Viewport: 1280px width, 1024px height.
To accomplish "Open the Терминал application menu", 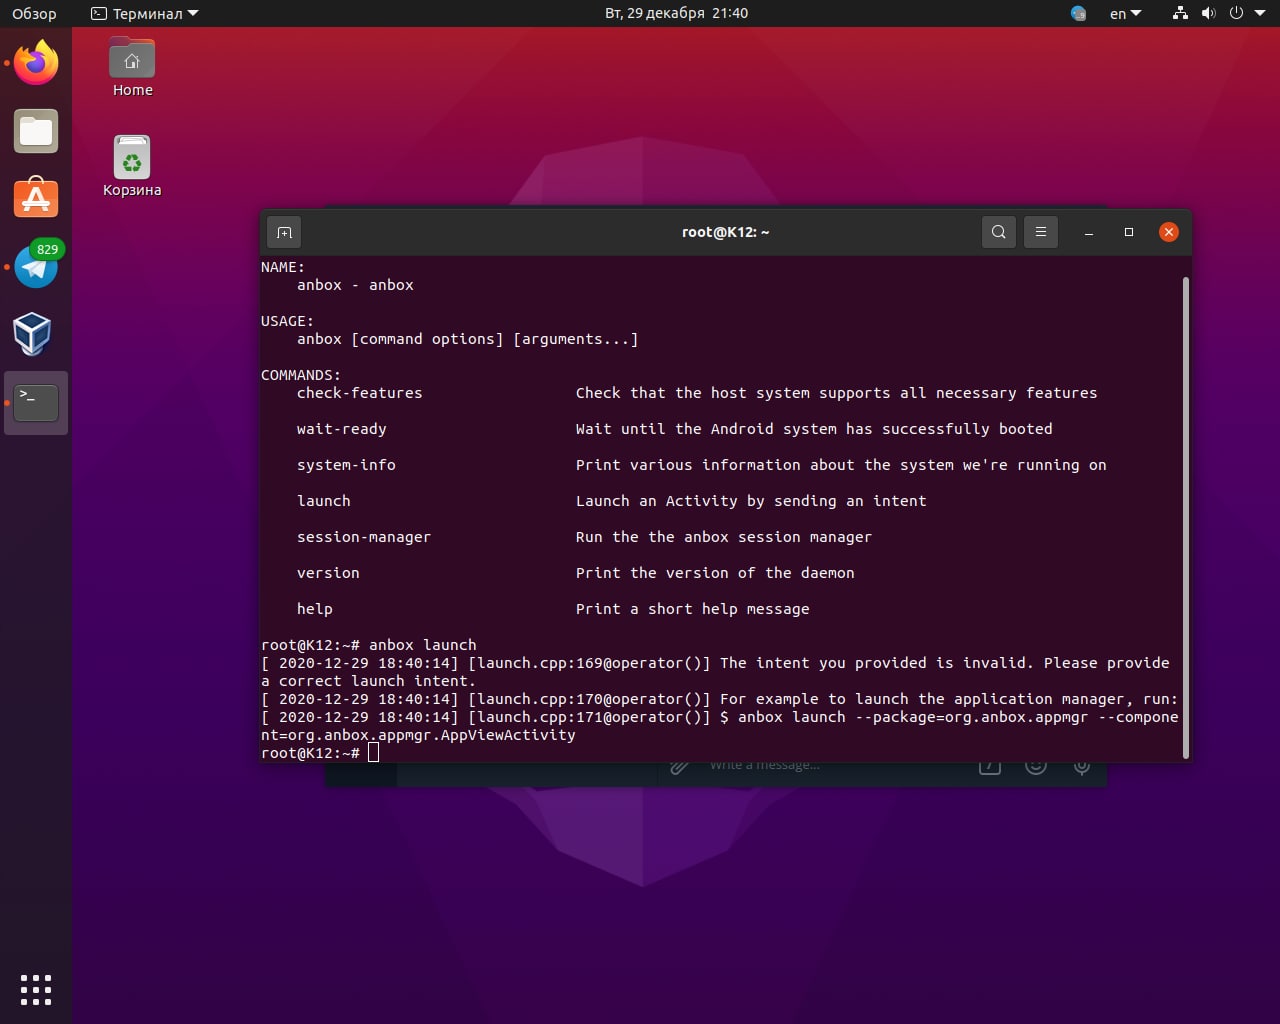I will (144, 13).
